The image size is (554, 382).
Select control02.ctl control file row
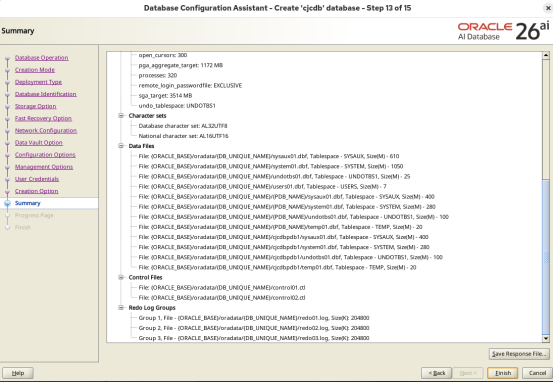pyautogui.click(x=222, y=298)
